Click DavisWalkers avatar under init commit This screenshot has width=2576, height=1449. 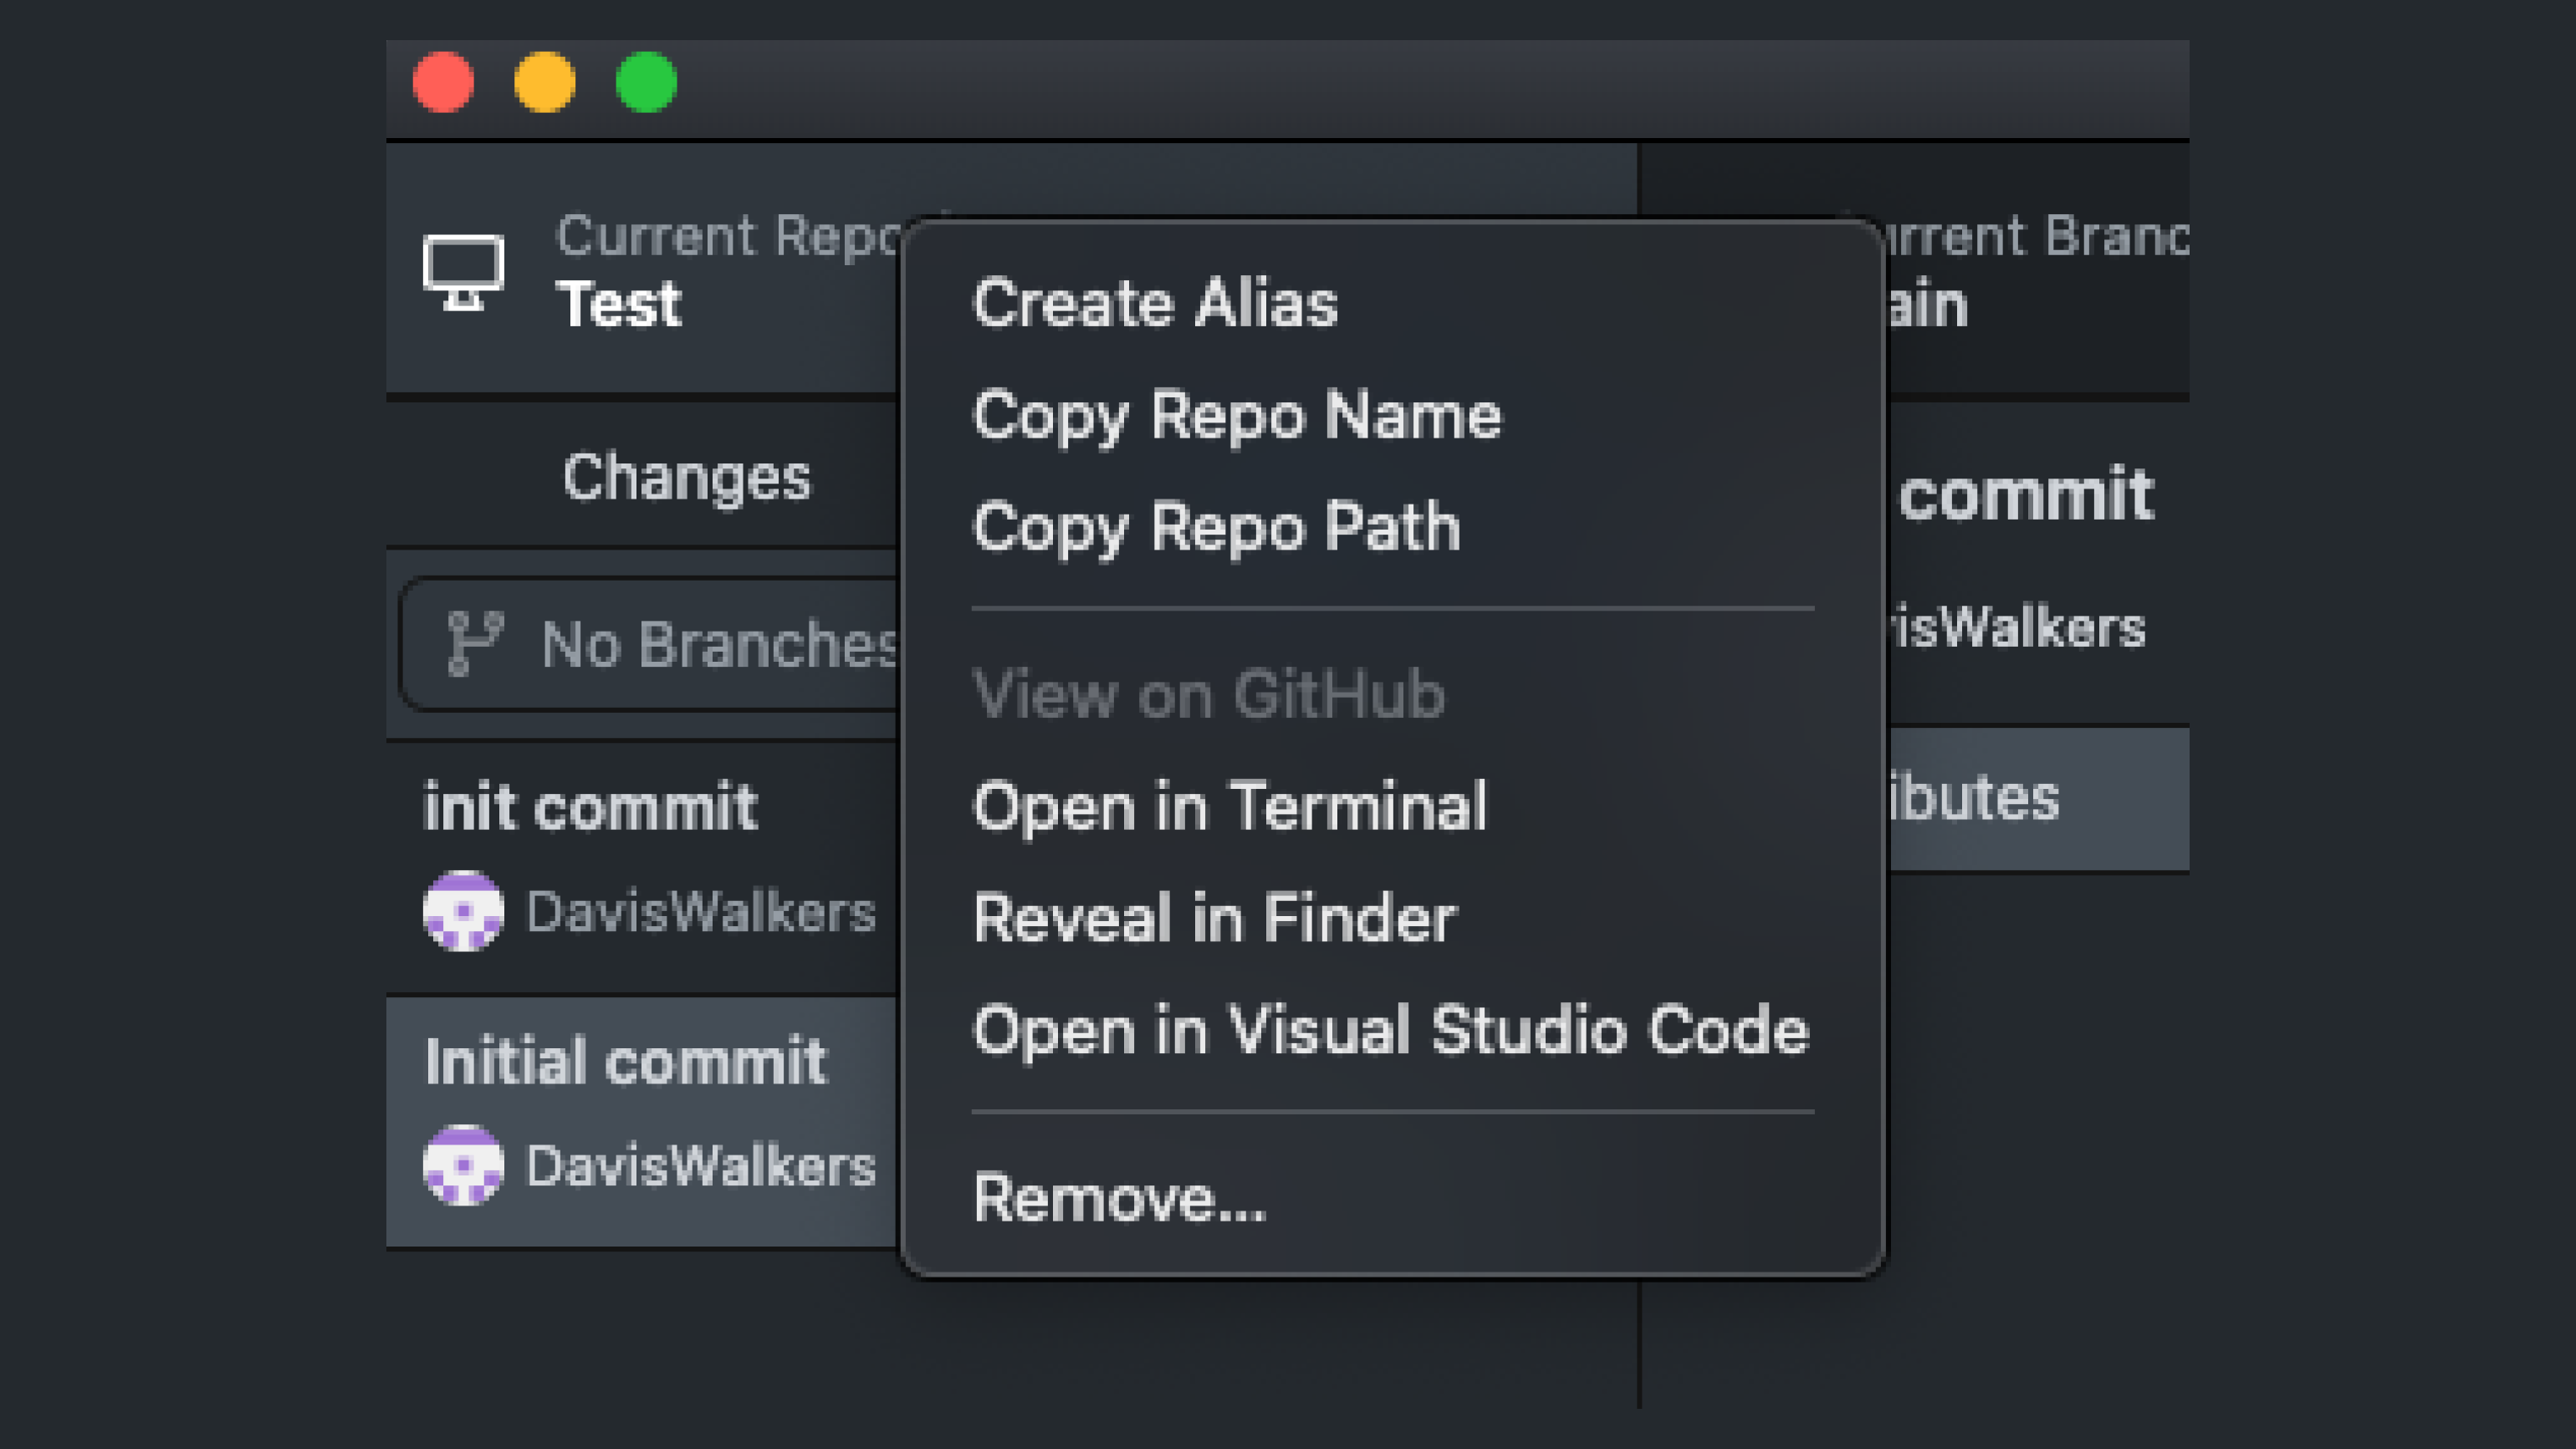[x=463, y=911]
